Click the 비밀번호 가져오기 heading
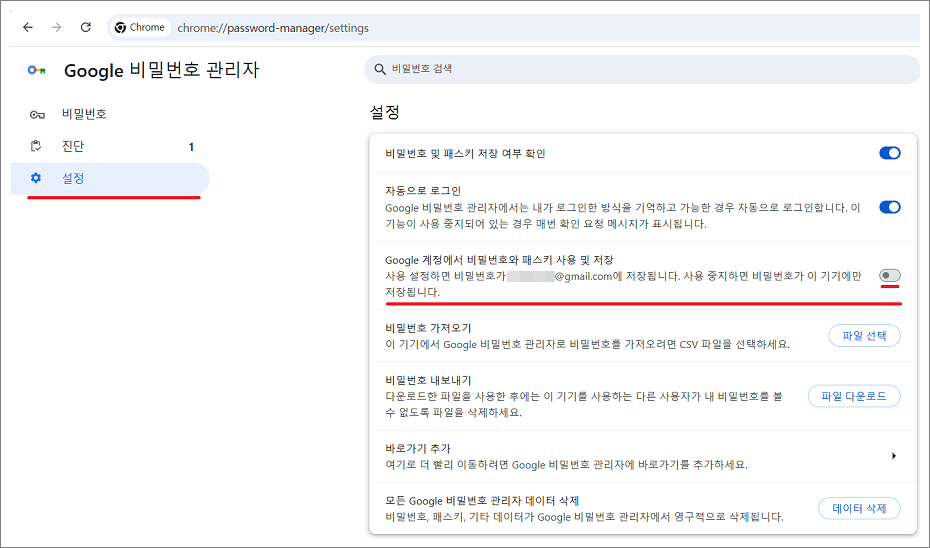 (428, 328)
